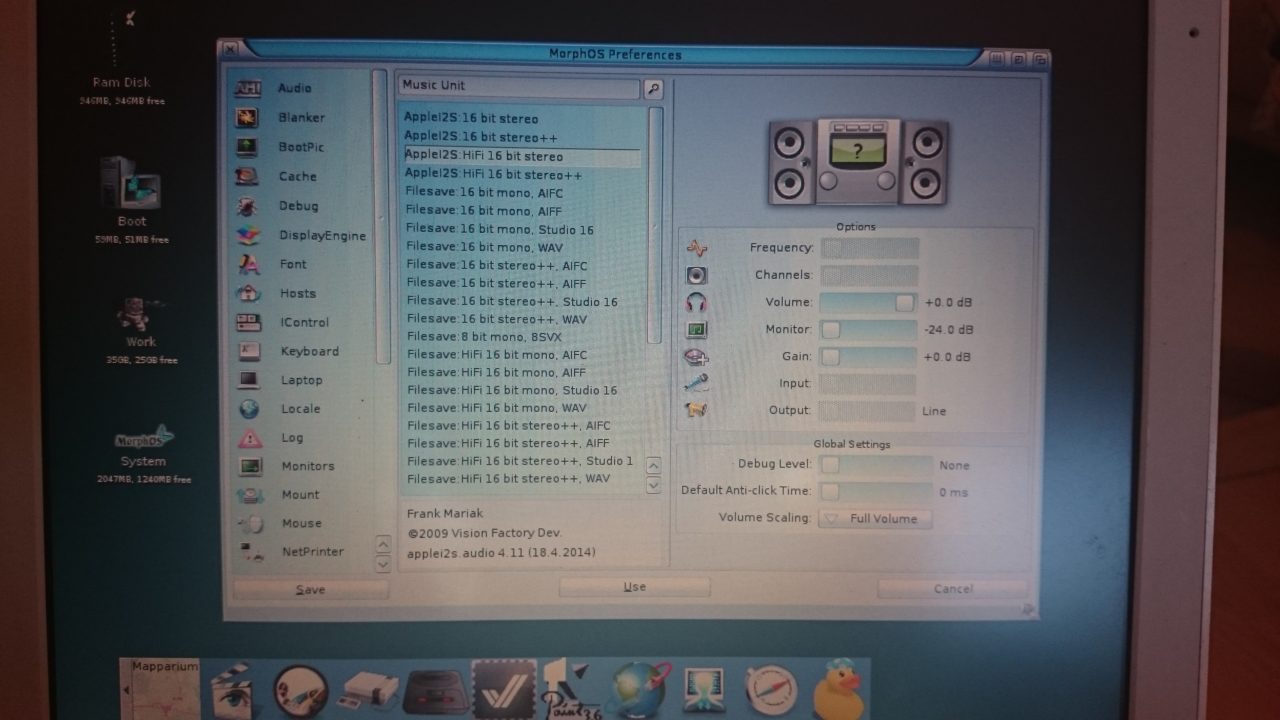The height and width of the screenshot is (720, 1280).
Task: Launch the clapperboard eye dock icon
Action: (233, 690)
